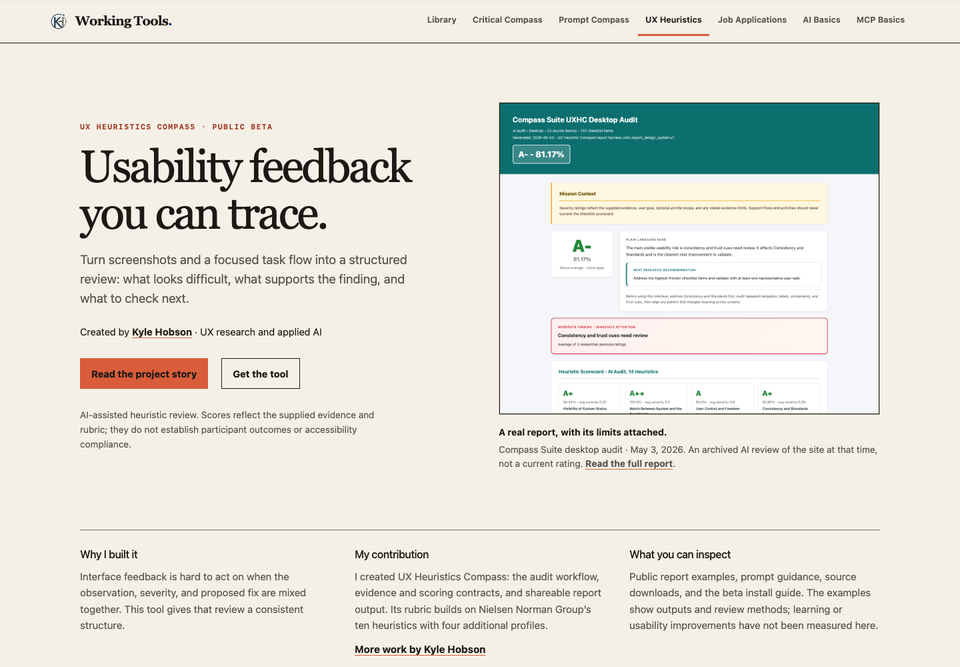960x667 pixels.
Task: Open the Library nav item
Action: point(441,20)
